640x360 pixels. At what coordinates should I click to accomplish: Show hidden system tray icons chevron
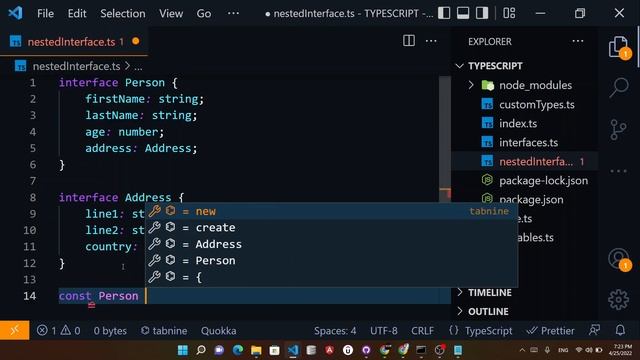[522, 350]
